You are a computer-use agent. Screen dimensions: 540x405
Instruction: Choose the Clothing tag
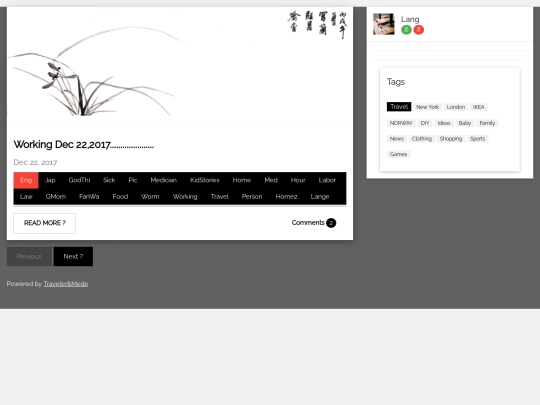(422, 139)
